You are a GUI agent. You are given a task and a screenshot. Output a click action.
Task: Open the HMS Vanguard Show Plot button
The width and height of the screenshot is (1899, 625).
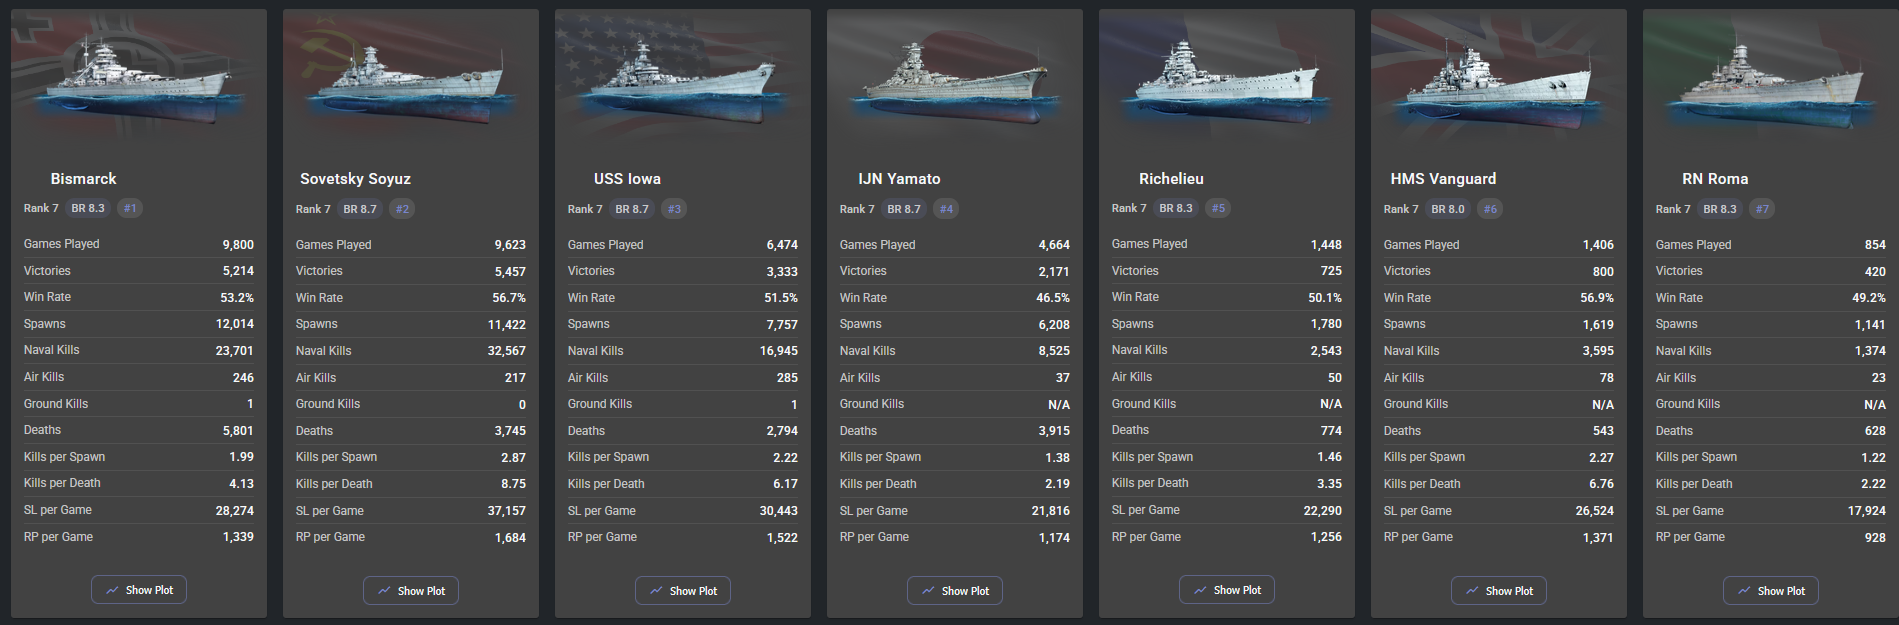pyautogui.click(x=1498, y=591)
